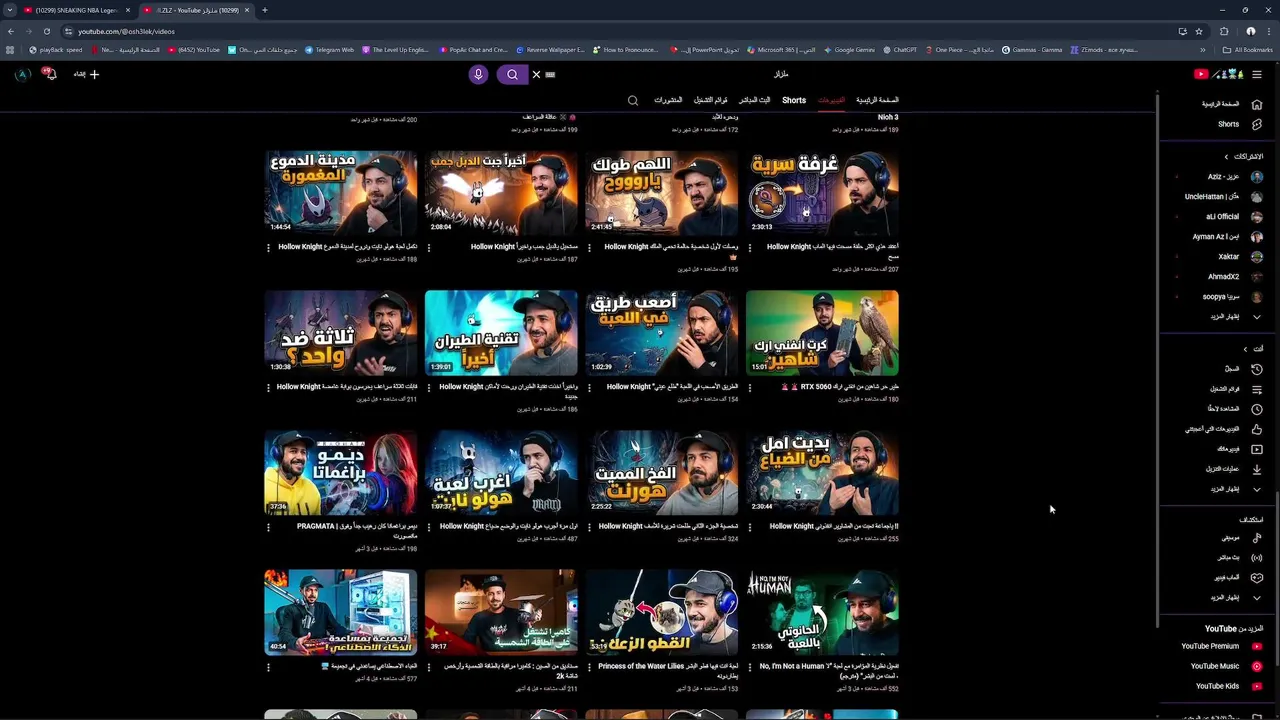Open the Princess of the Water Lilies thumbnail
Screen dimensions: 1280x720
click(x=661, y=612)
